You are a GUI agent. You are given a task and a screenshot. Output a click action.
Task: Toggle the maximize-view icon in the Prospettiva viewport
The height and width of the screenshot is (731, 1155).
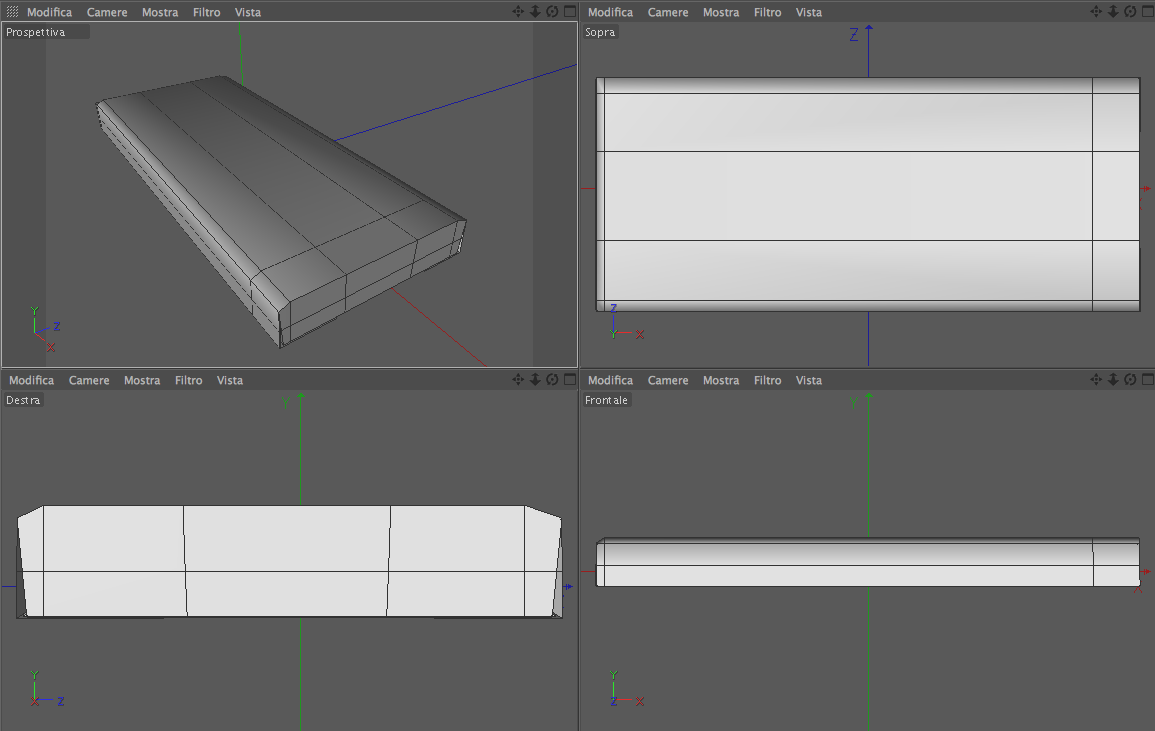(x=570, y=11)
